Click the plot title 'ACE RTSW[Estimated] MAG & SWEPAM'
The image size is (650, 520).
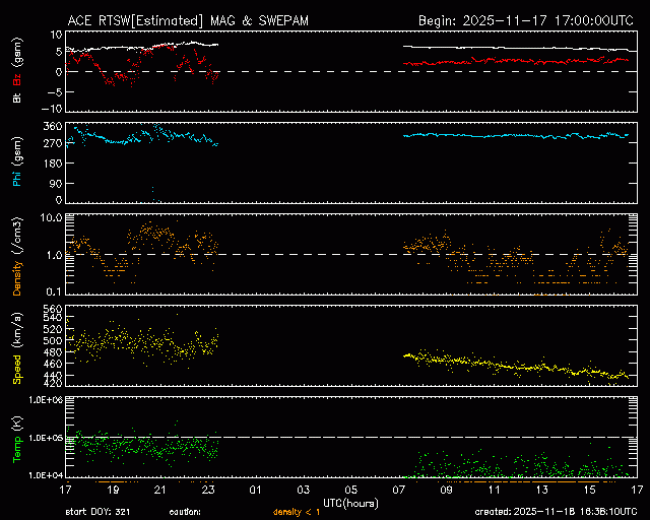click(x=188, y=21)
